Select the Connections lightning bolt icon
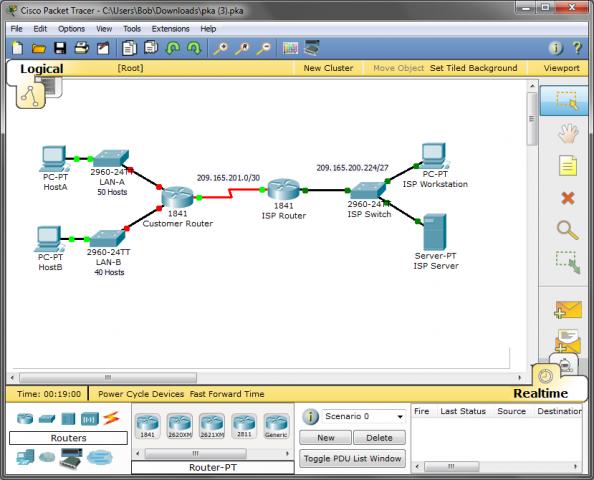Screen dimensions: 594x480 [x=111, y=418]
